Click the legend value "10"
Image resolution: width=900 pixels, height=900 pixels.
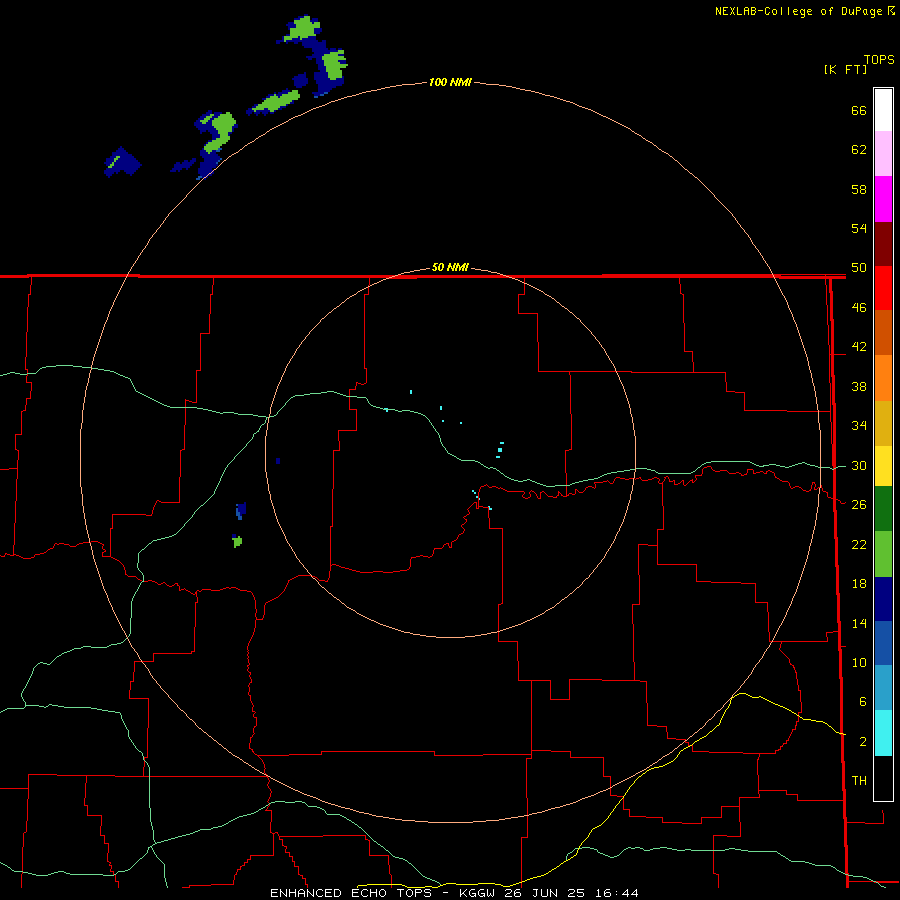tap(859, 663)
